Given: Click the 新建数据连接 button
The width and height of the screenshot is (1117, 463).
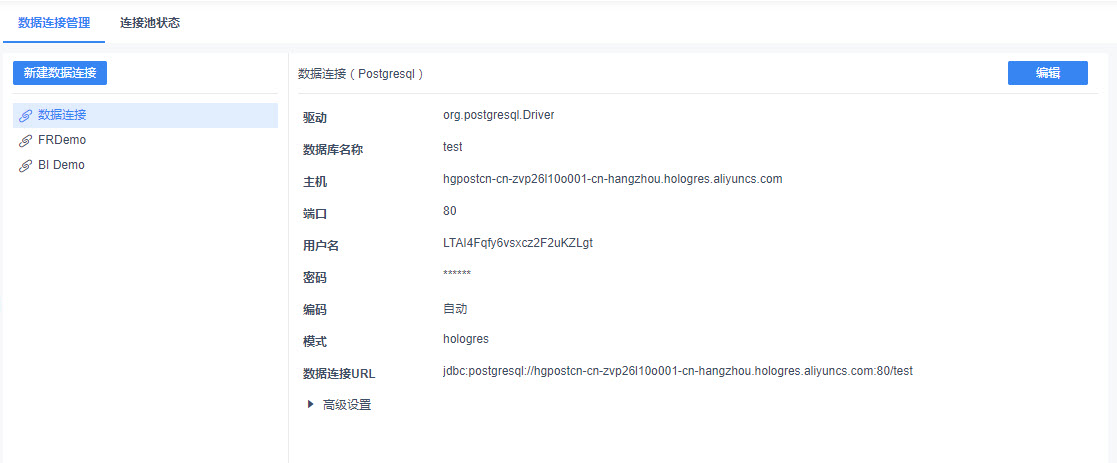Looking at the screenshot, I should [x=60, y=73].
